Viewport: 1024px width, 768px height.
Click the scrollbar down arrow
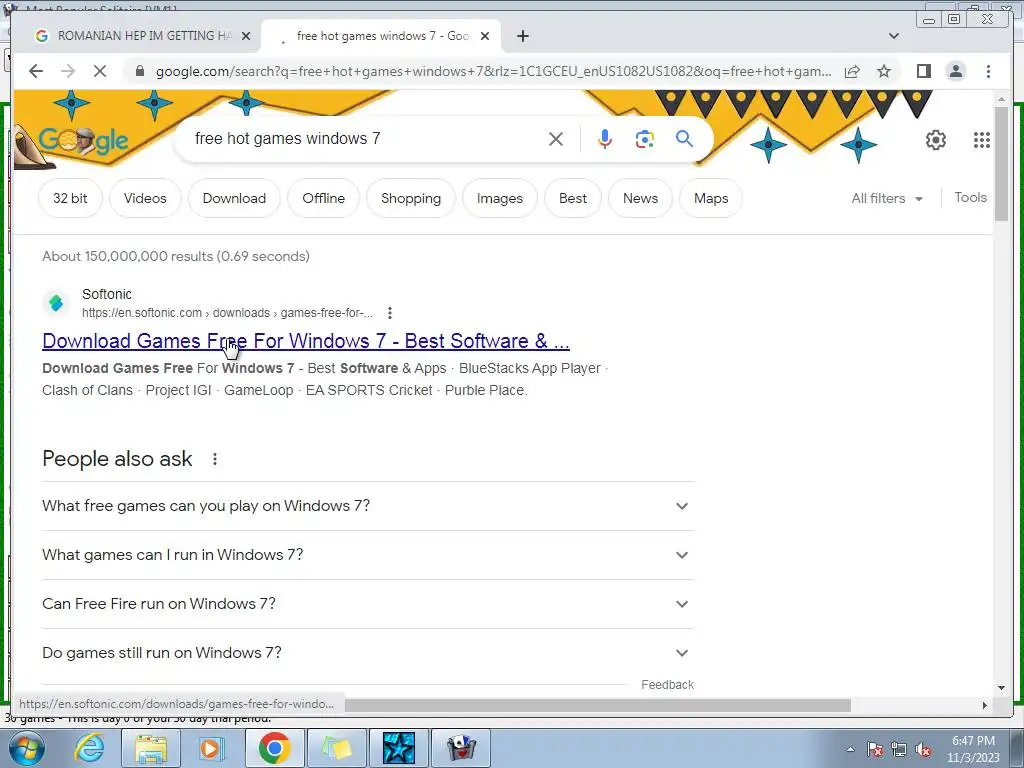point(1001,687)
